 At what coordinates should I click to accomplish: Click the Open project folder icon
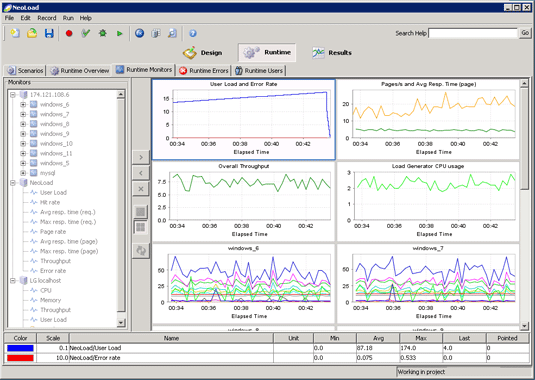click(x=32, y=33)
